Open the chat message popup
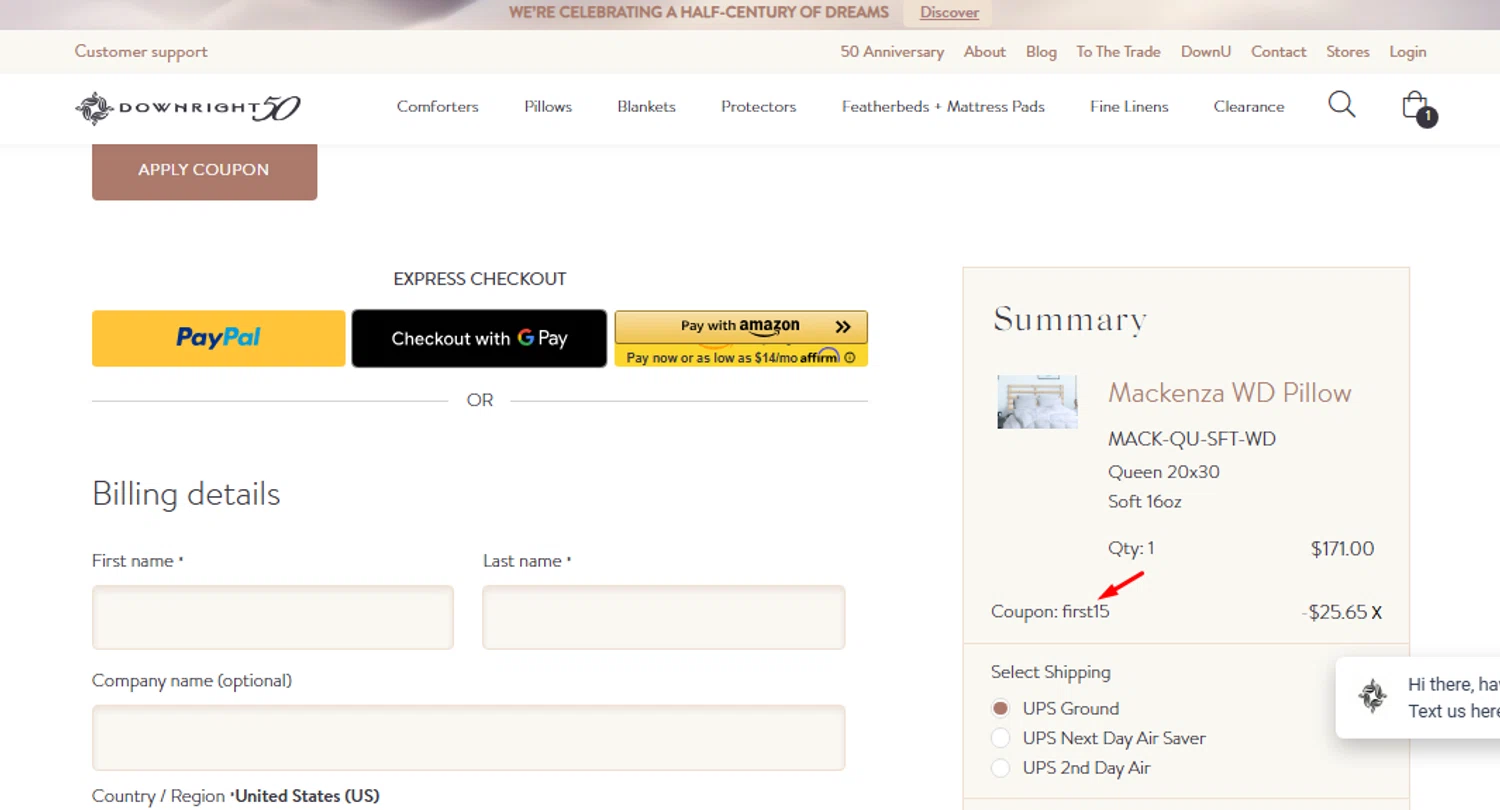The width and height of the screenshot is (1500, 810). tap(1418, 697)
